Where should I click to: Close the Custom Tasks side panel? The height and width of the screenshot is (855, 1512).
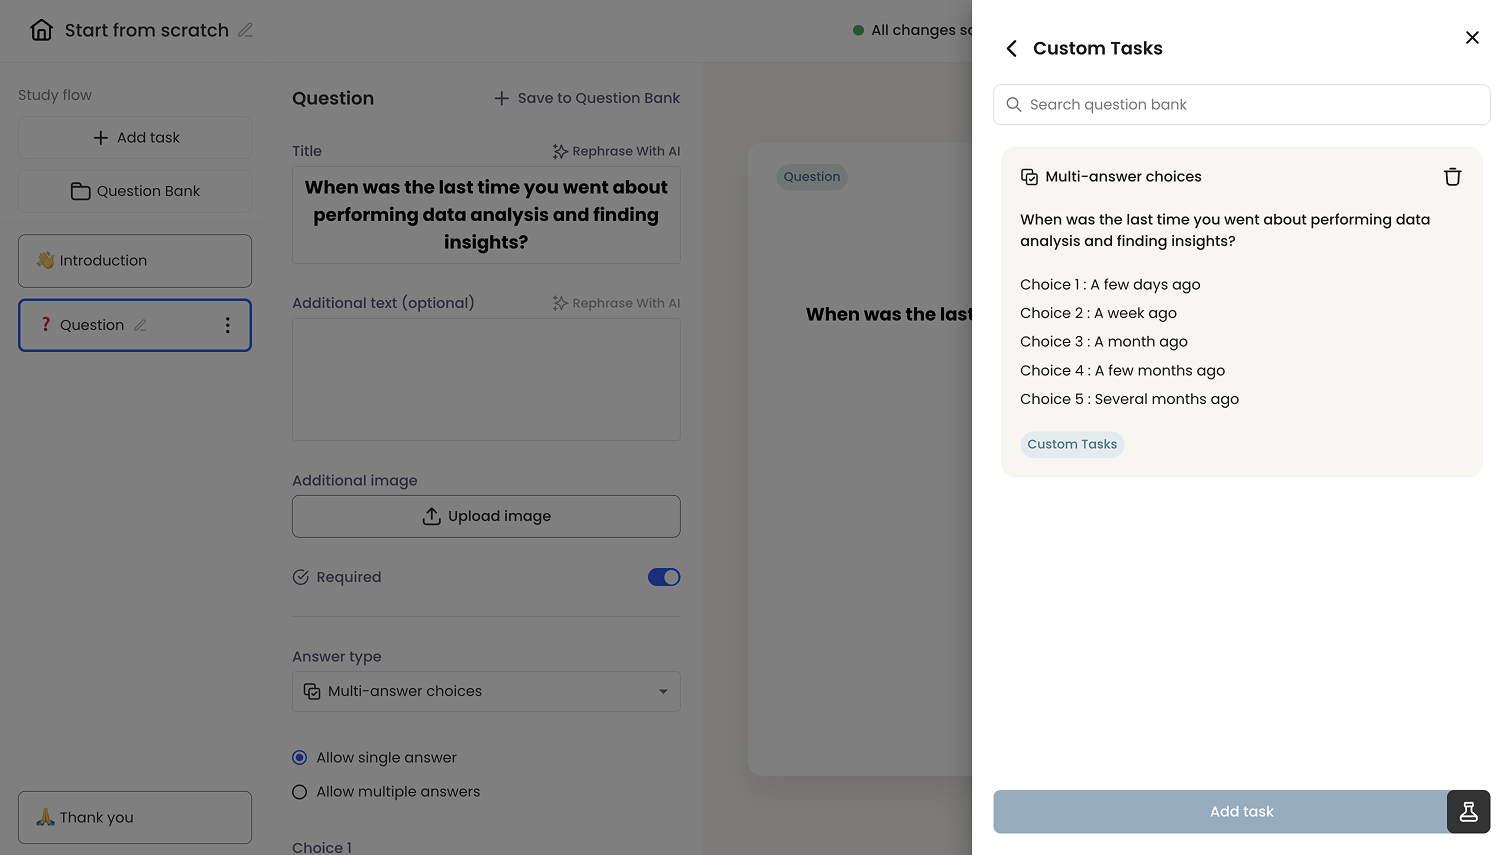pos(1472,37)
